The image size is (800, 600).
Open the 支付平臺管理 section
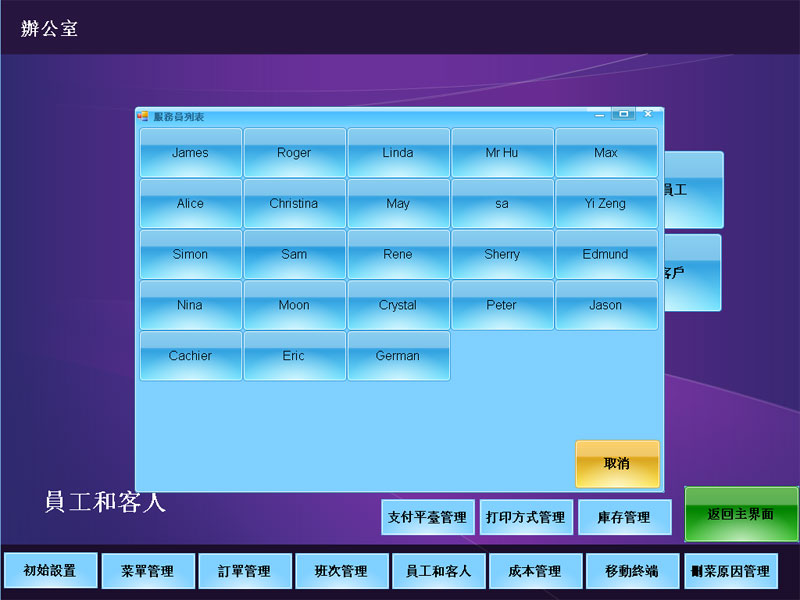point(427,517)
